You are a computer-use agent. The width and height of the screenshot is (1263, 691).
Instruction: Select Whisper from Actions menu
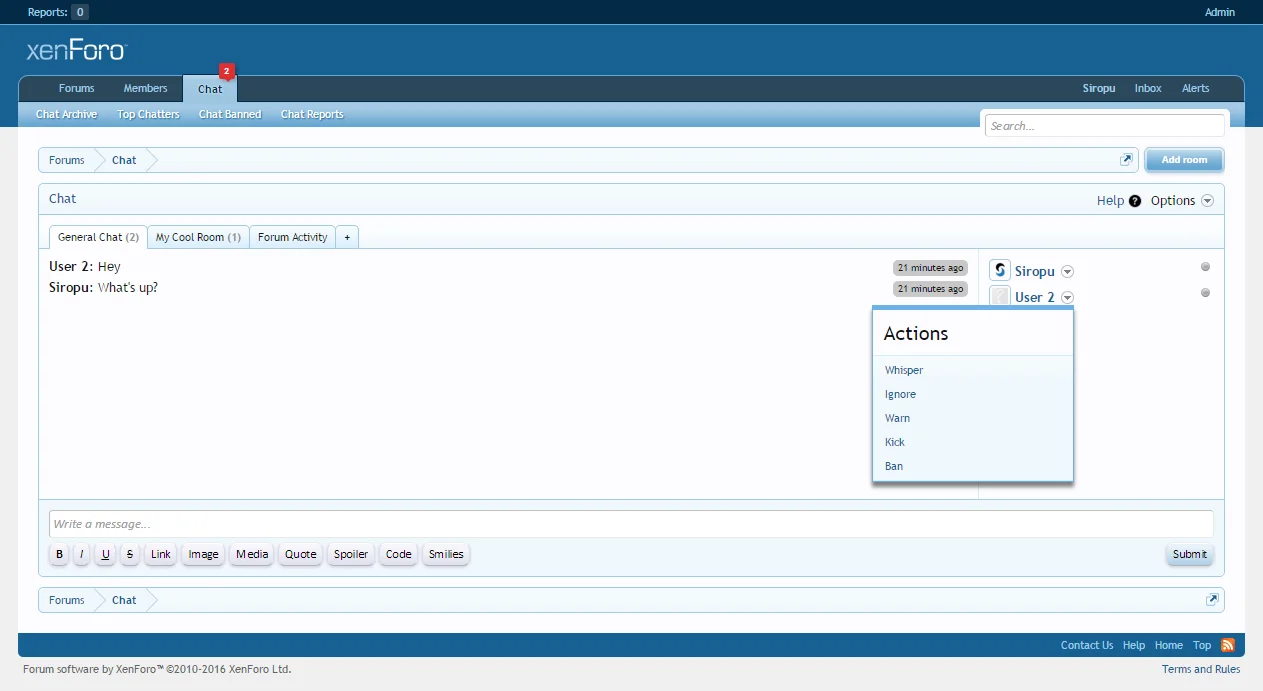coord(904,370)
